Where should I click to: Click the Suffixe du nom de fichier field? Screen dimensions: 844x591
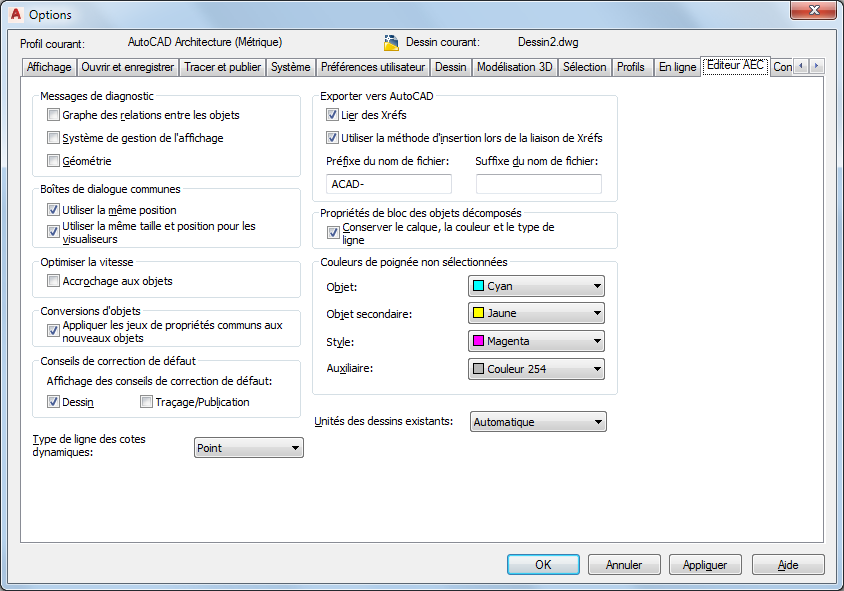(x=539, y=184)
